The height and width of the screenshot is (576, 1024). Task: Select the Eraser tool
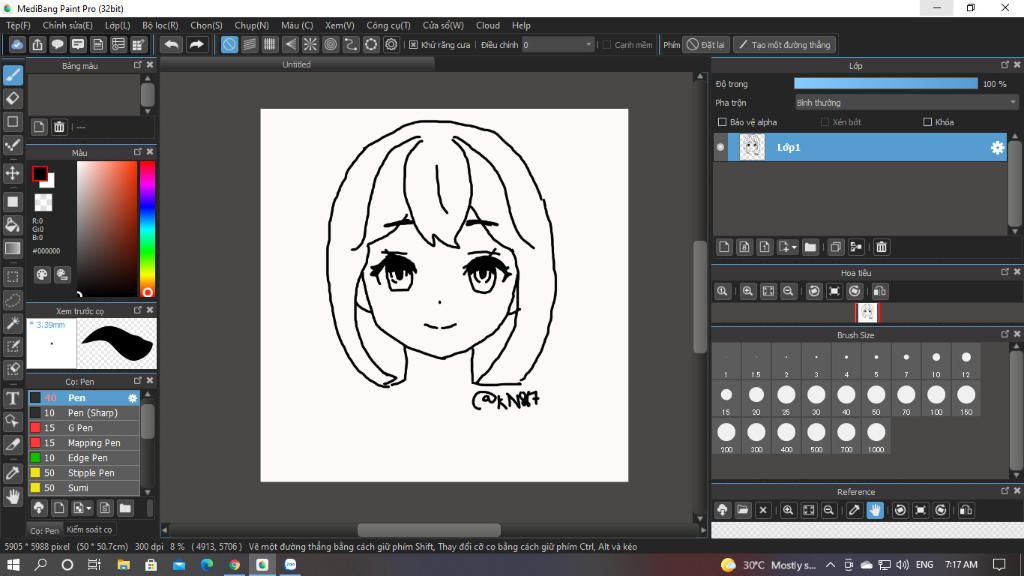(x=12, y=99)
